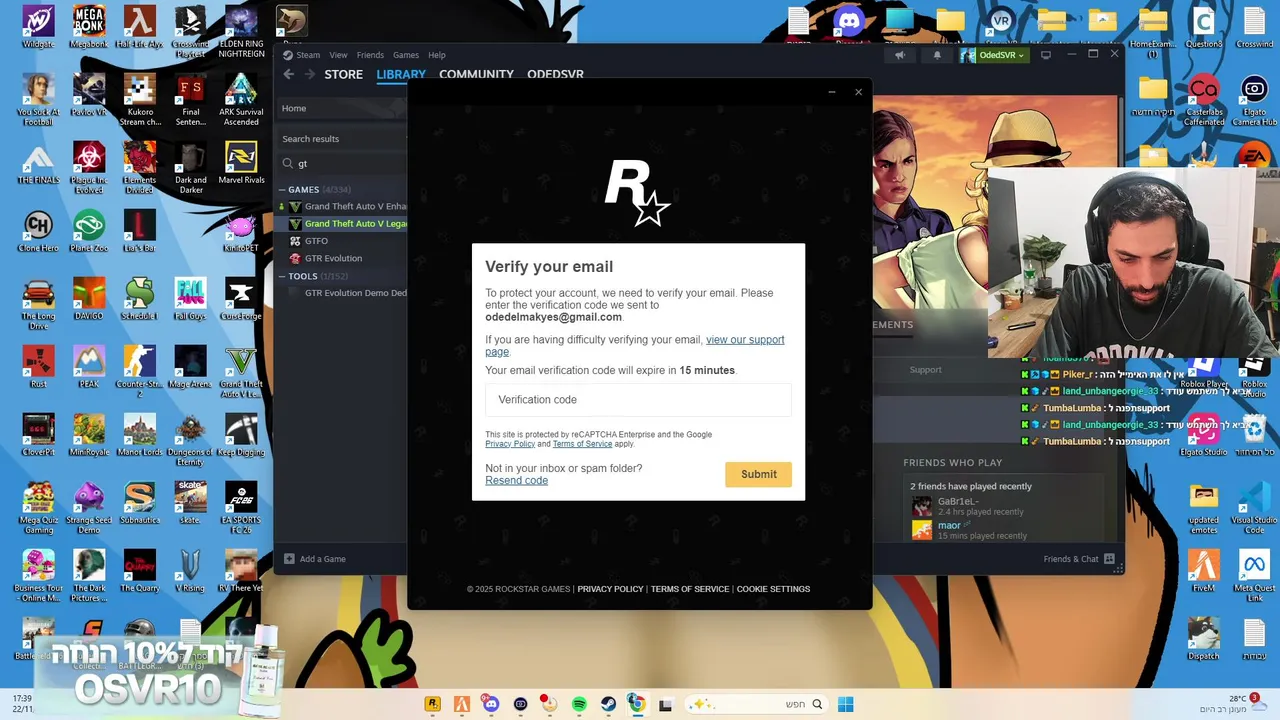Viewport: 1280px width, 720px height.
Task: Open Rockstar launcher from the taskbar
Action: coord(432,704)
